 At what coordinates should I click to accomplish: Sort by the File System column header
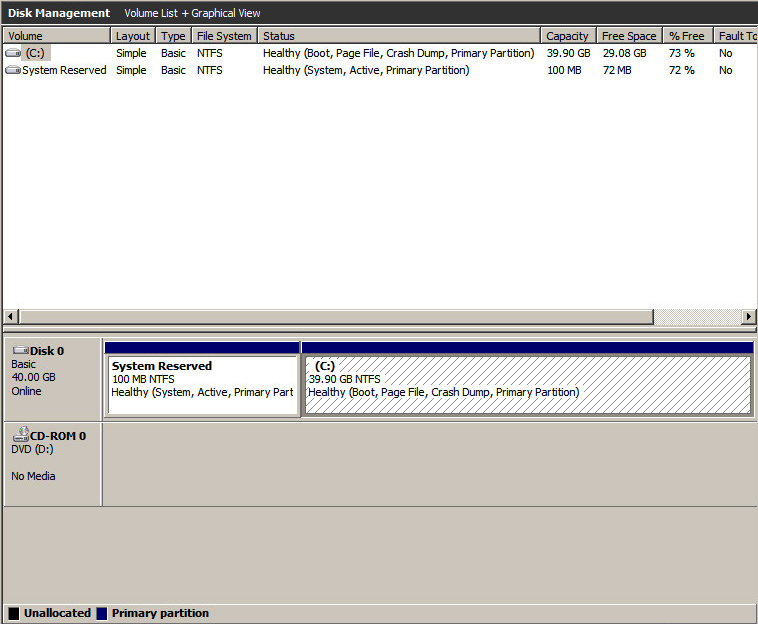point(224,36)
